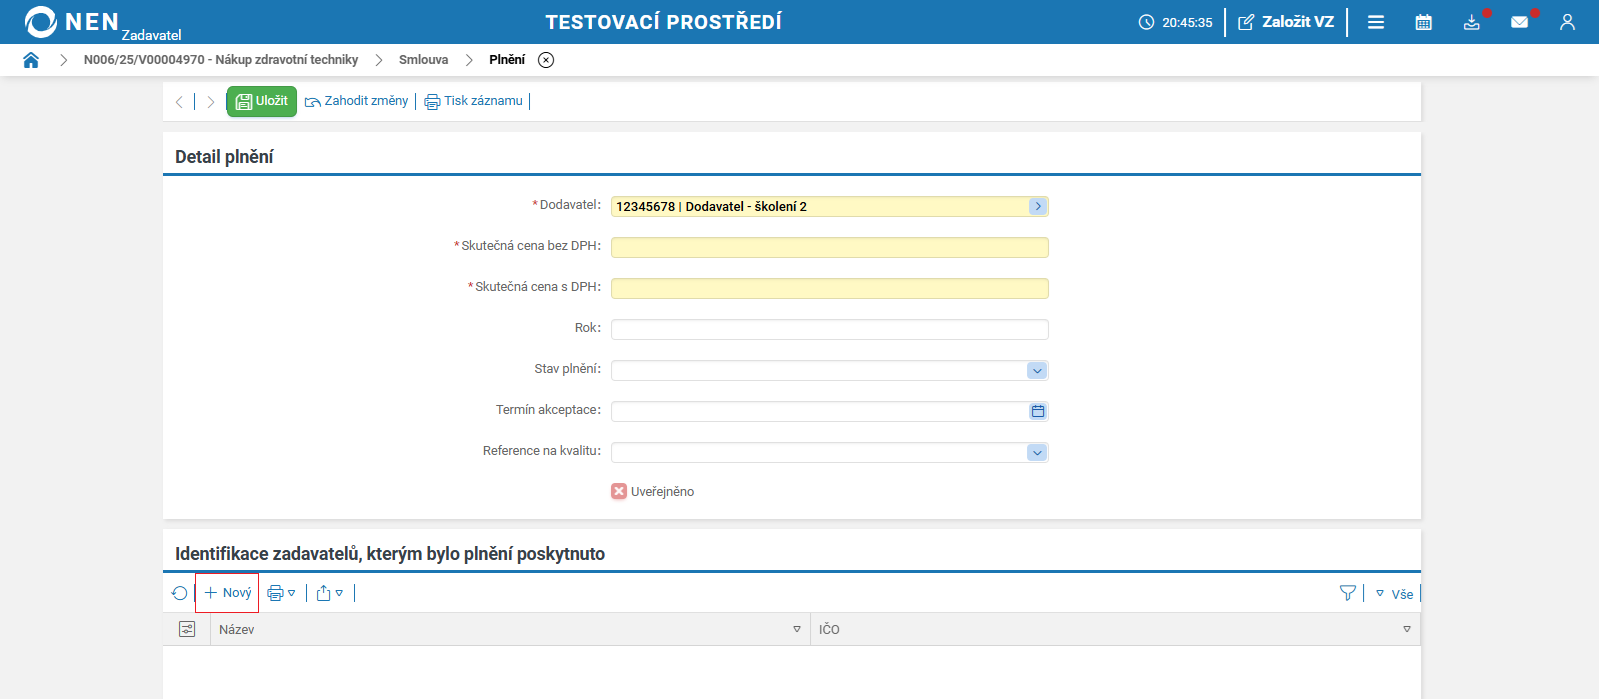Expand Stav plnění dropdown
The width and height of the screenshot is (1599, 699).
[x=1037, y=370]
